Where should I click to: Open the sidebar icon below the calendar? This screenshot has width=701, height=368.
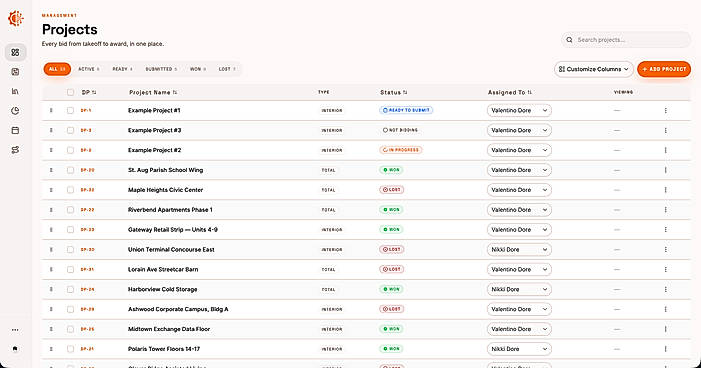[x=15, y=150]
